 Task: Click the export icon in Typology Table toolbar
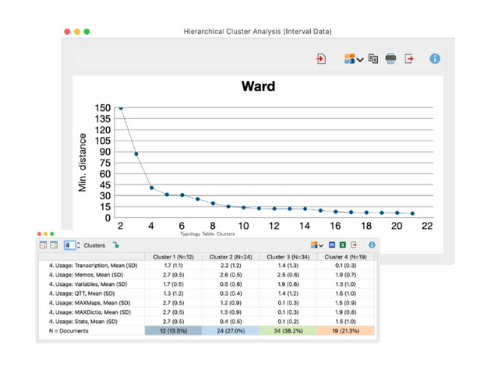coord(354,245)
